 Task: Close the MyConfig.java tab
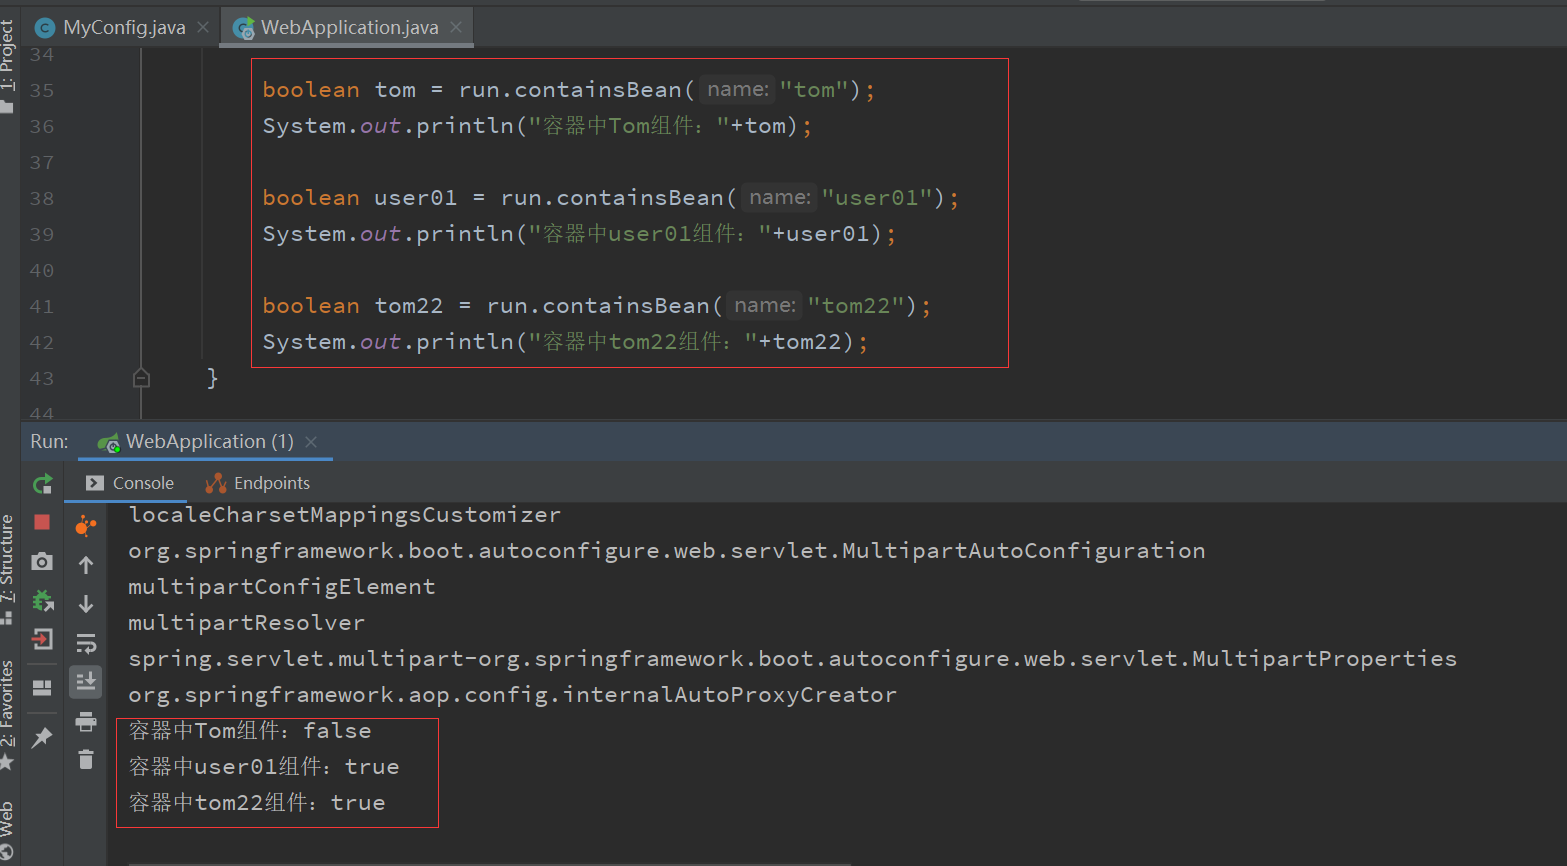203,27
